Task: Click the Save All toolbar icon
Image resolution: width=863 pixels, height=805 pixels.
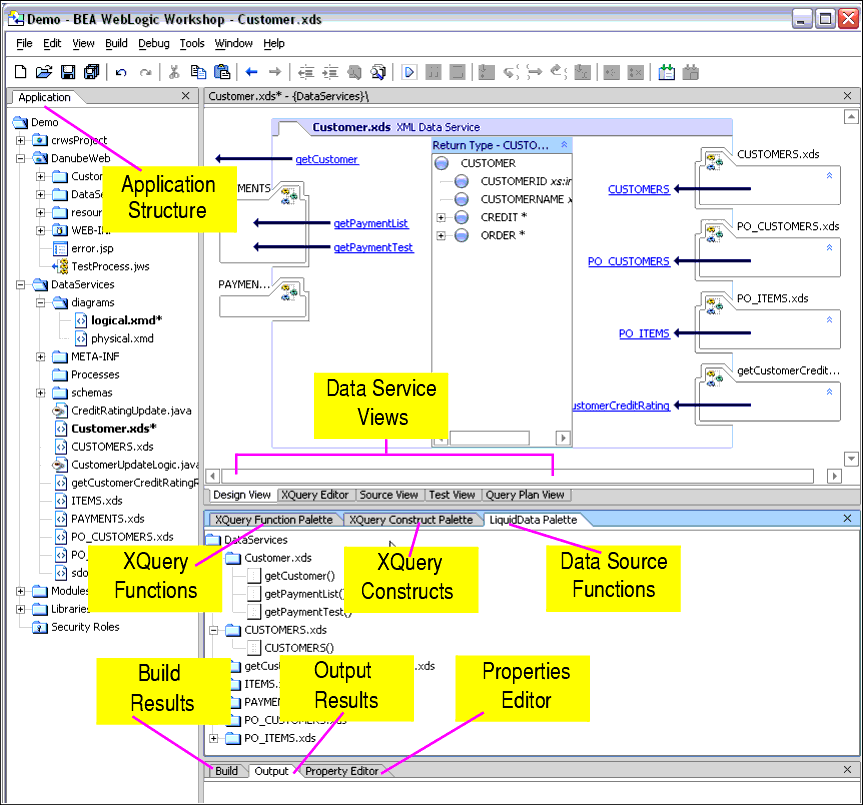Action: click(91, 72)
